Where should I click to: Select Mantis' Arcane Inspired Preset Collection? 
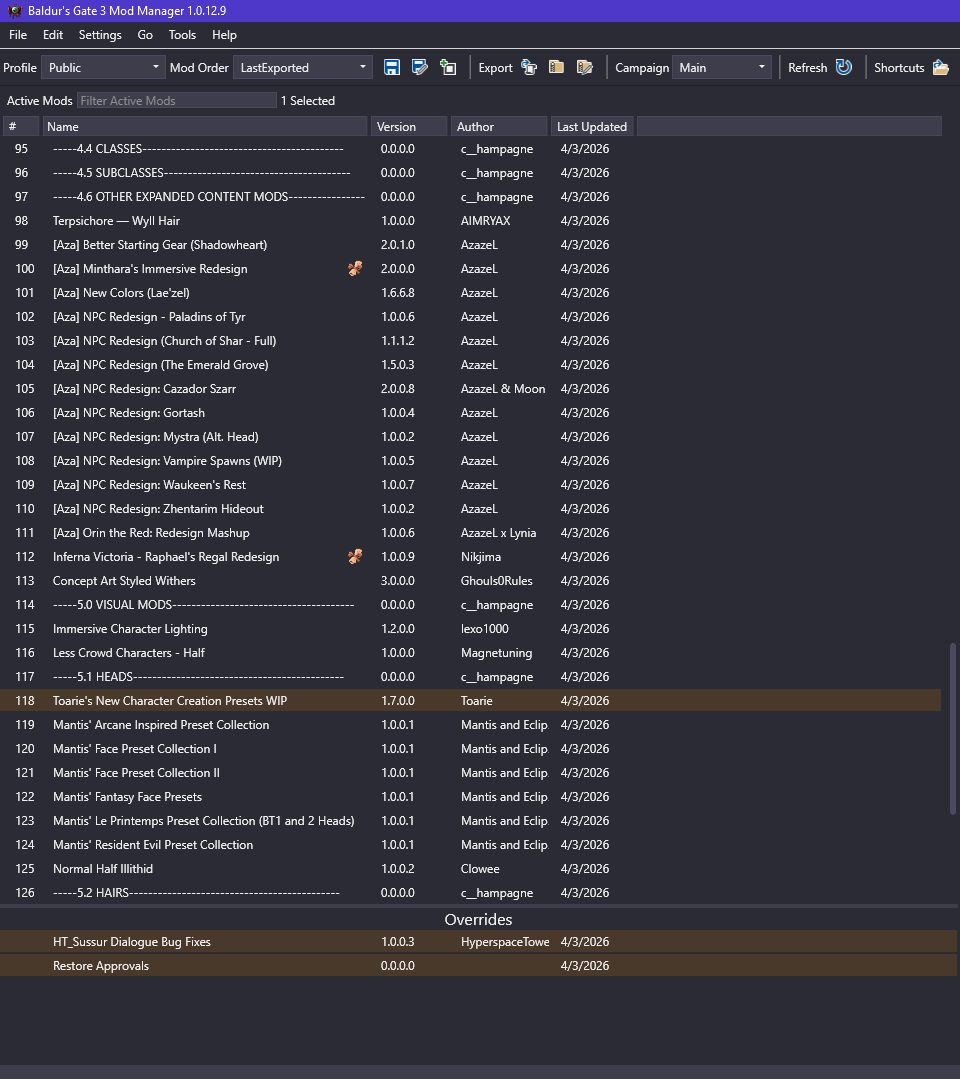[471, 725]
